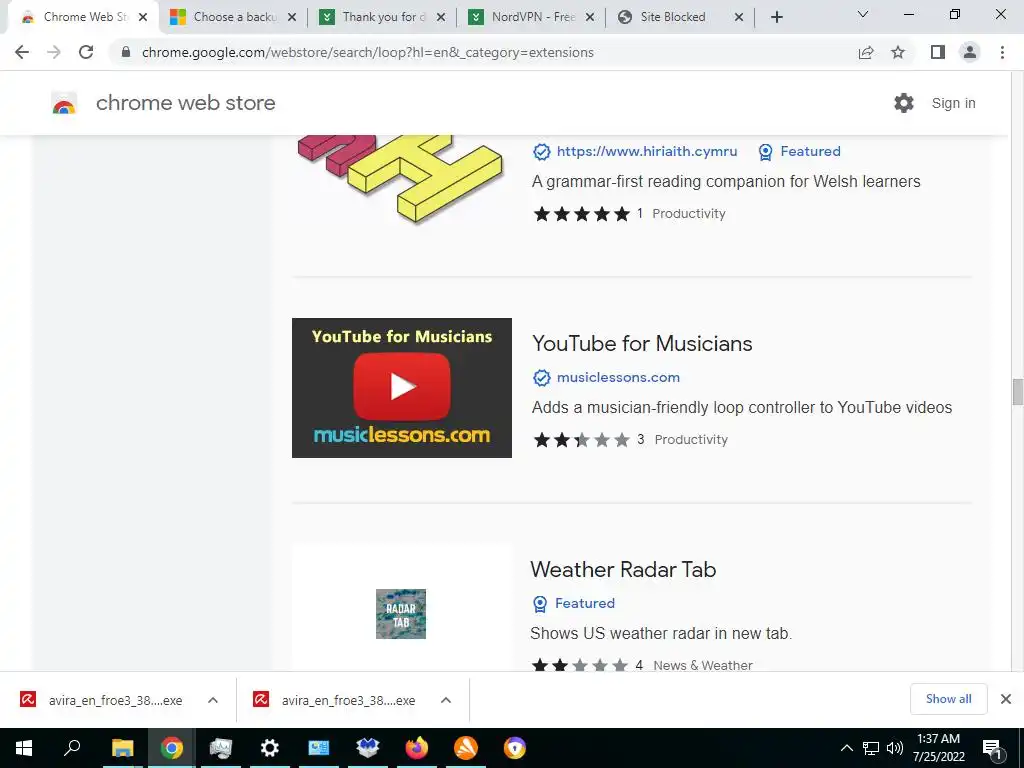Image resolution: width=1024 pixels, height=768 pixels.
Task: Close the NordVPN tab
Action: (590, 18)
